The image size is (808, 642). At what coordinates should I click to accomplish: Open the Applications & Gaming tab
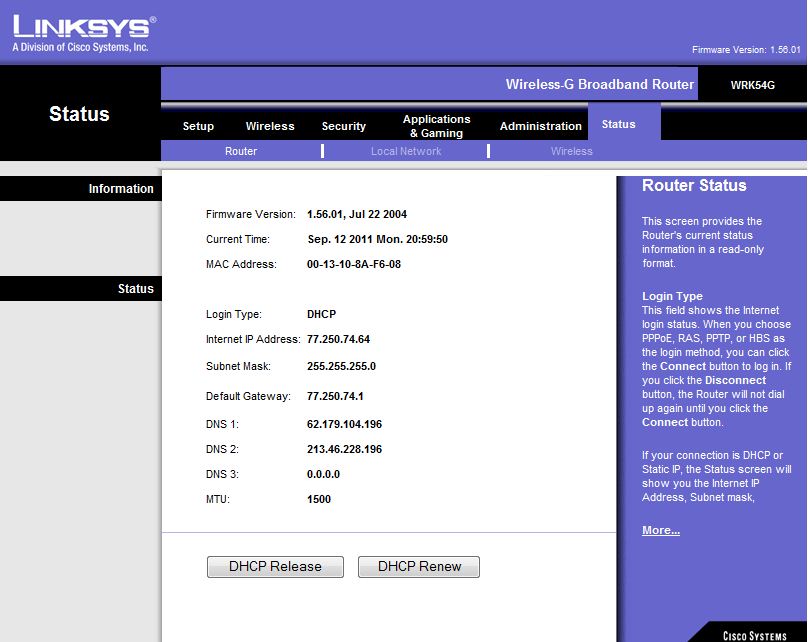point(436,126)
